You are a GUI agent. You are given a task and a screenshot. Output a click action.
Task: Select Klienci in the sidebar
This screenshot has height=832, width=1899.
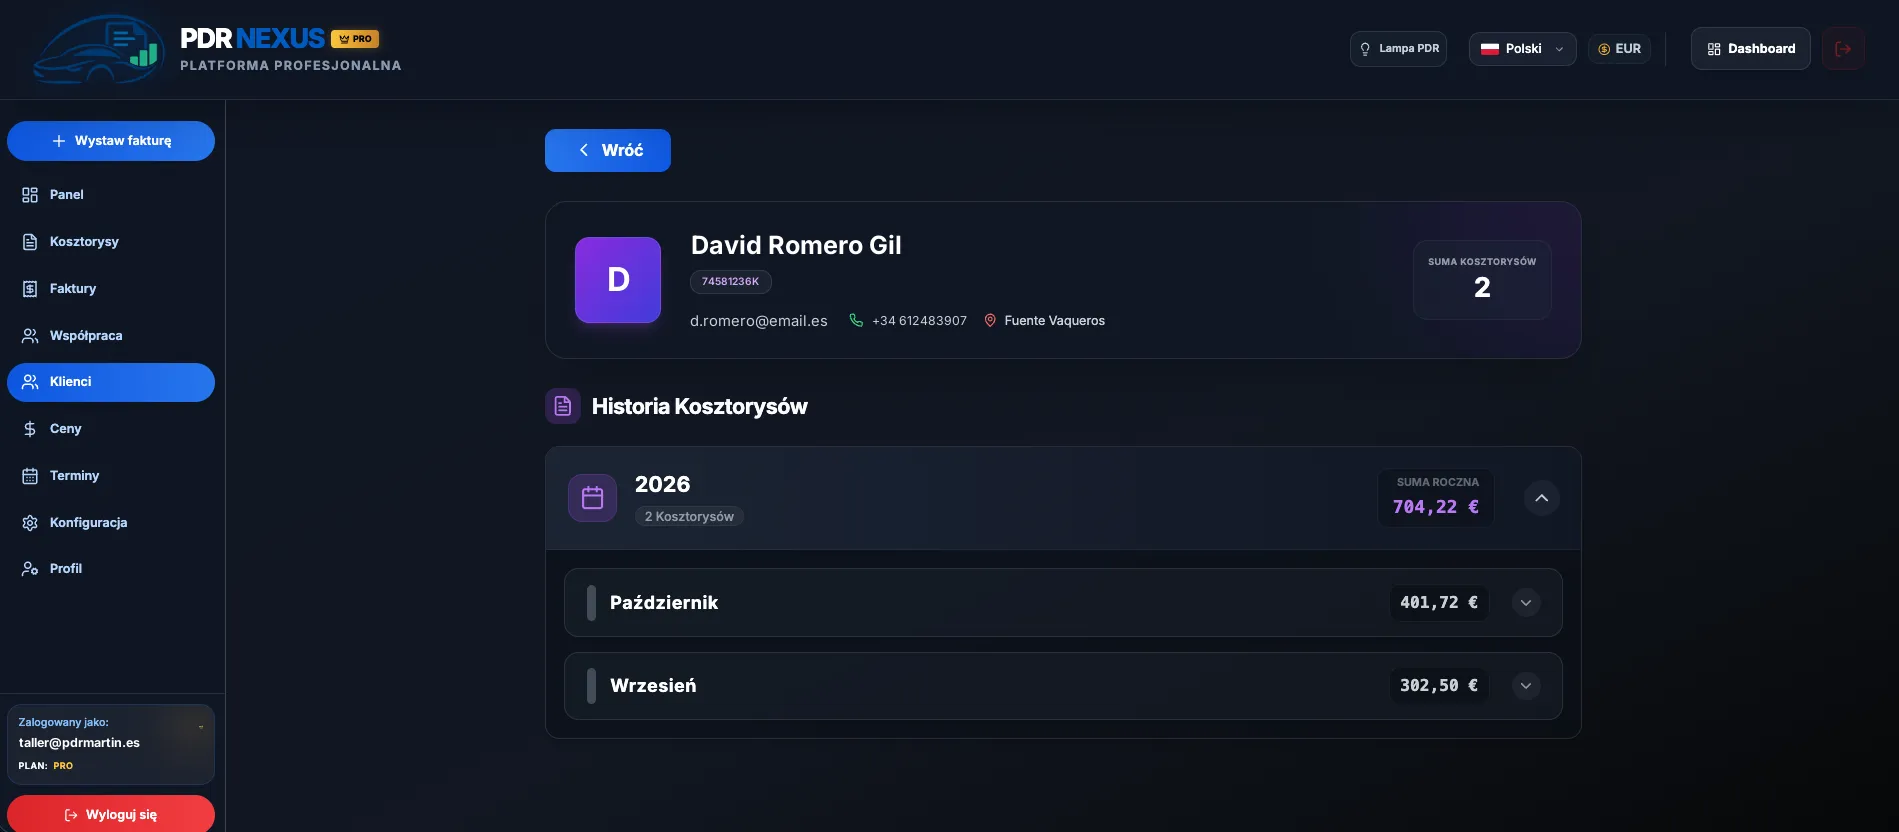(x=111, y=382)
